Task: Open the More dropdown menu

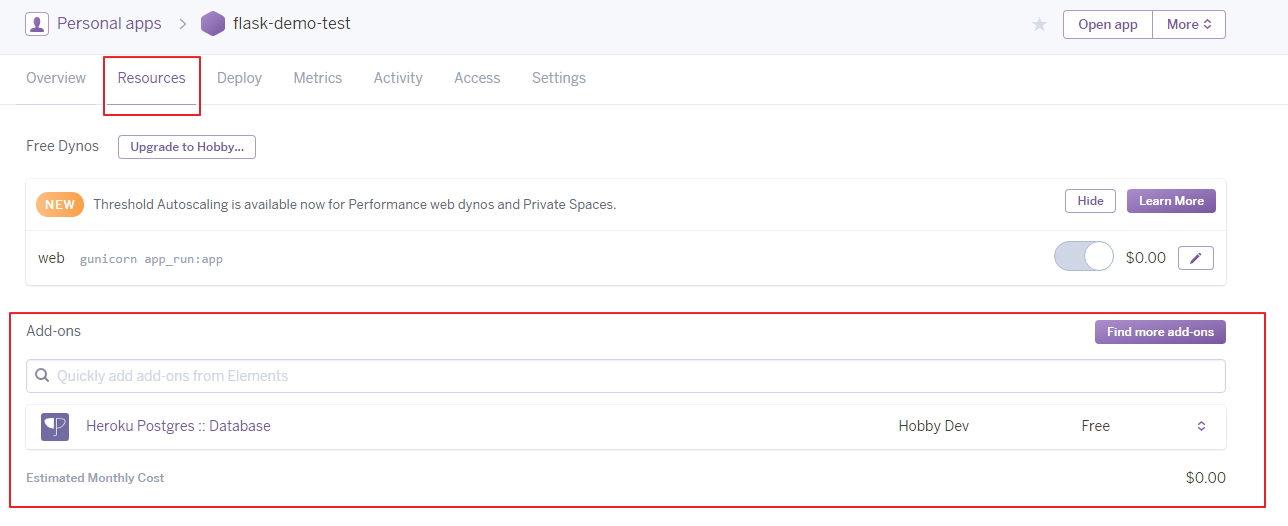Action: tap(1189, 24)
